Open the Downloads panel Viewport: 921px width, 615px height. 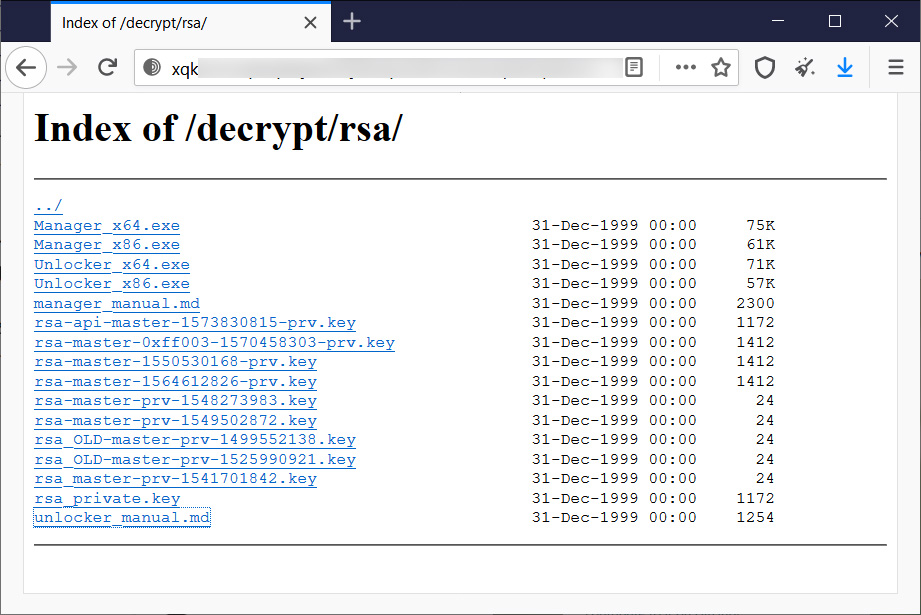[x=845, y=67]
